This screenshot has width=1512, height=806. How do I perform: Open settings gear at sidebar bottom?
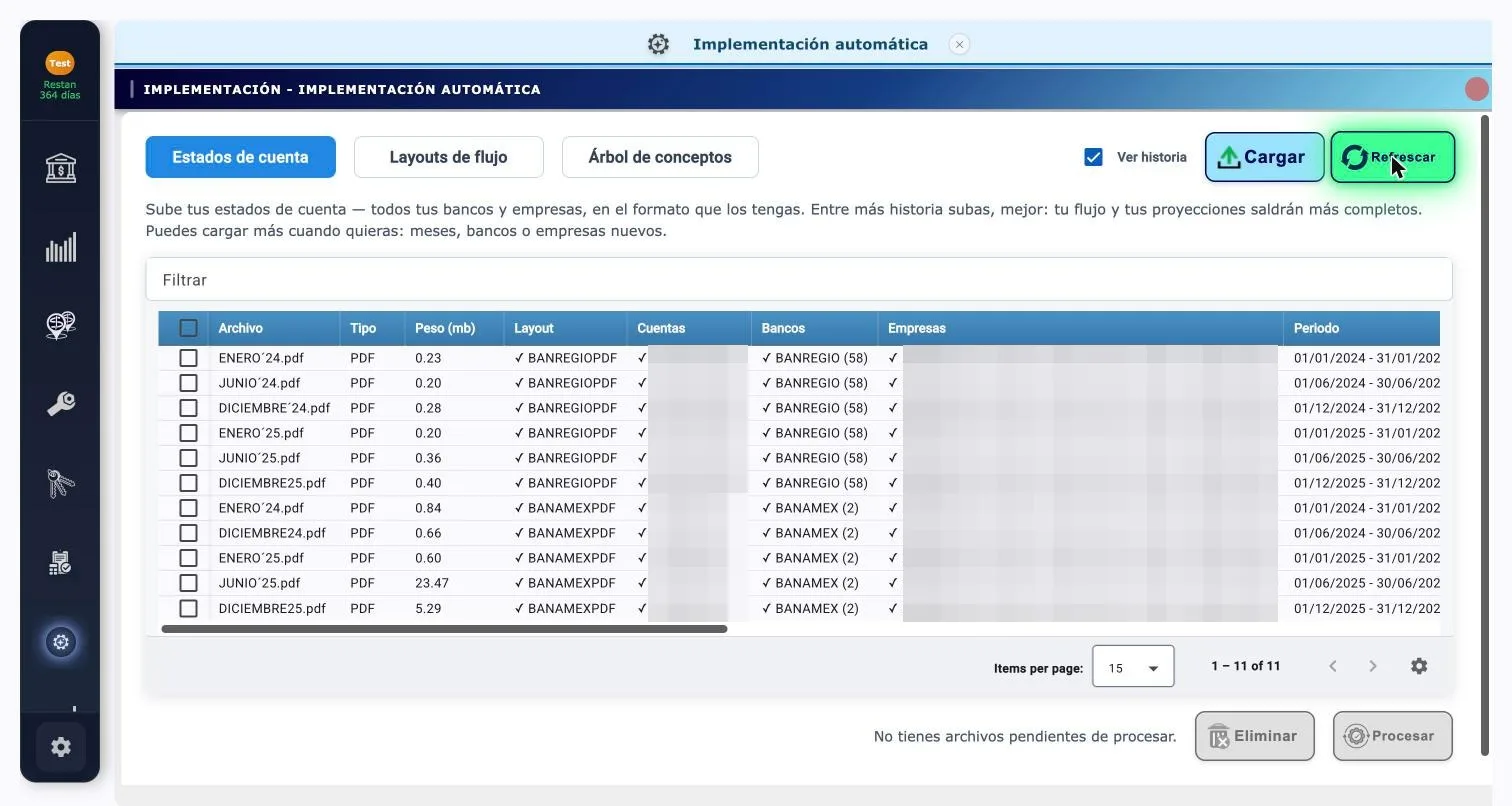coord(61,747)
